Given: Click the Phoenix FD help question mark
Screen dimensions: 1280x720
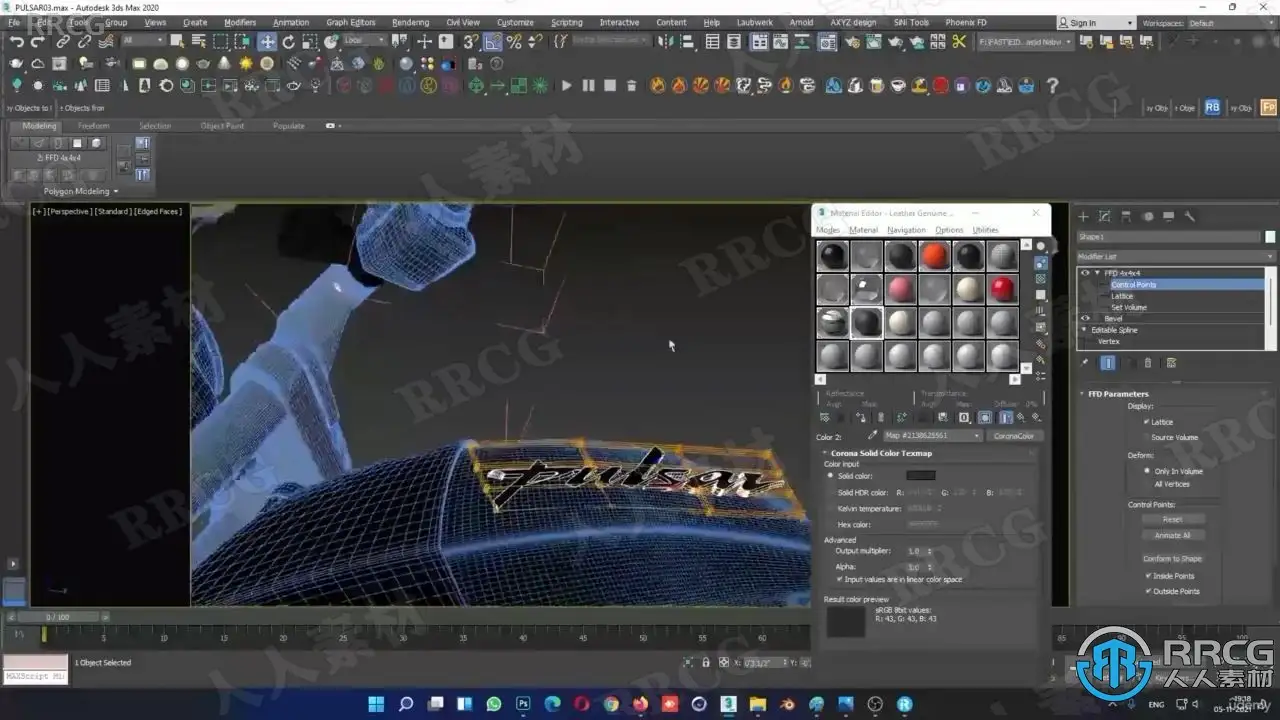Looking at the screenshot, I should click(x=1052, y=86).
